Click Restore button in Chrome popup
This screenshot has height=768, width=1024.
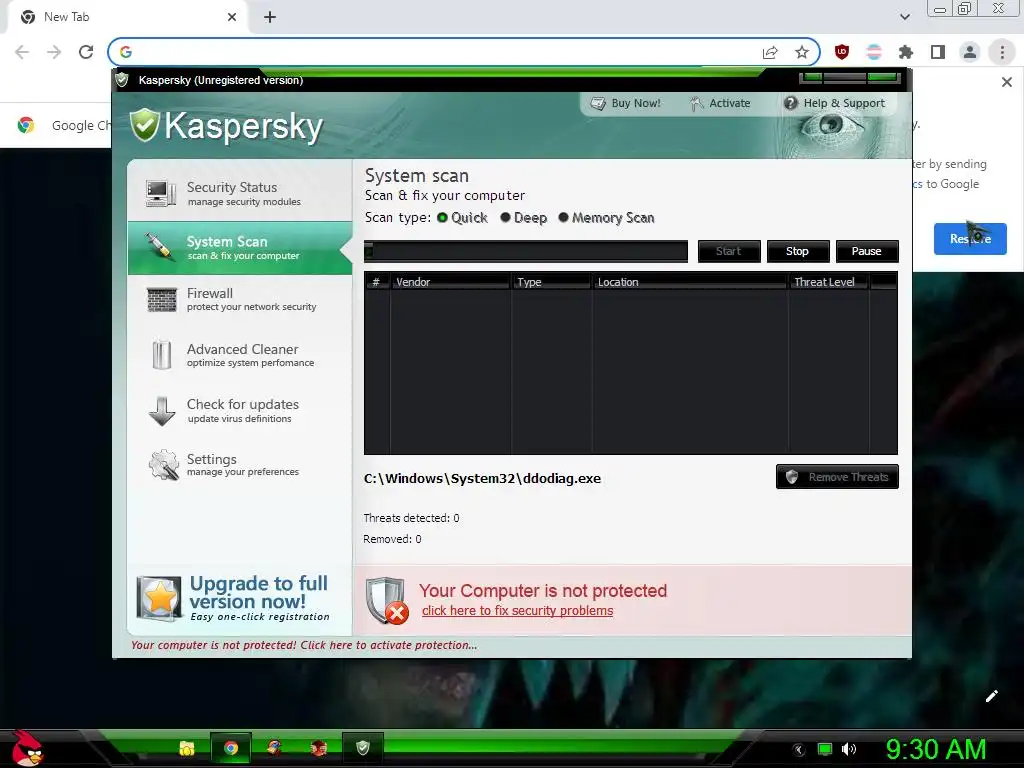coord(970,239)
